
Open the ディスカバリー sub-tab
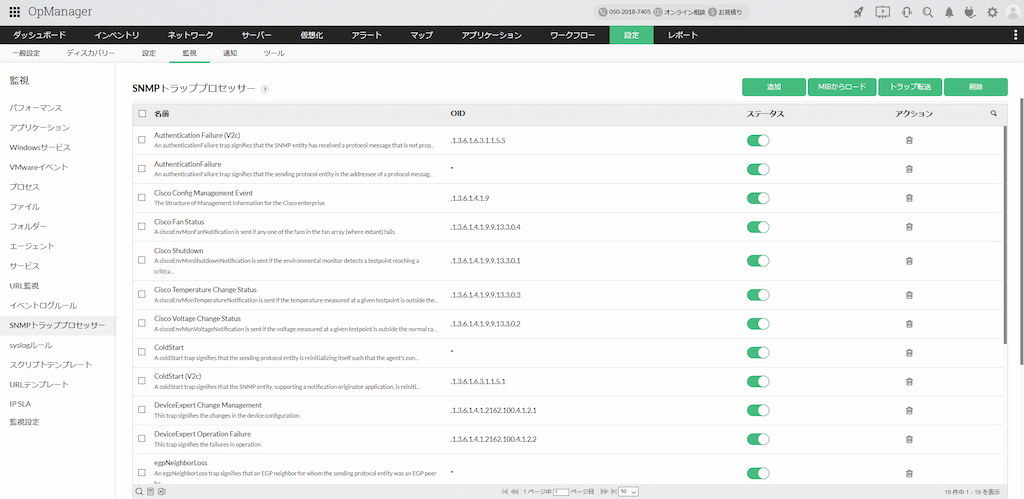click(91, 52)
